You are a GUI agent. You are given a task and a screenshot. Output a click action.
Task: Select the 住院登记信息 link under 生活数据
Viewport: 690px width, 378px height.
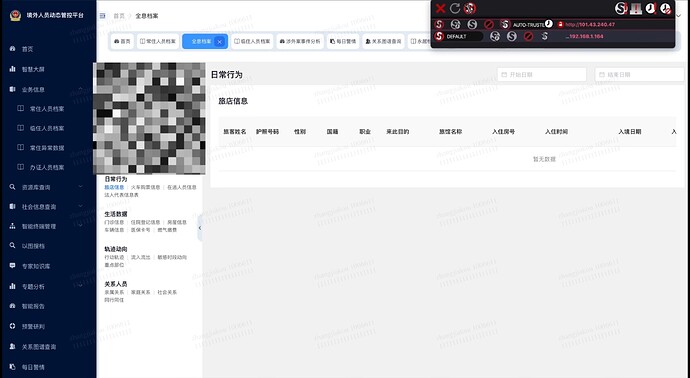[x=146, y=222]
